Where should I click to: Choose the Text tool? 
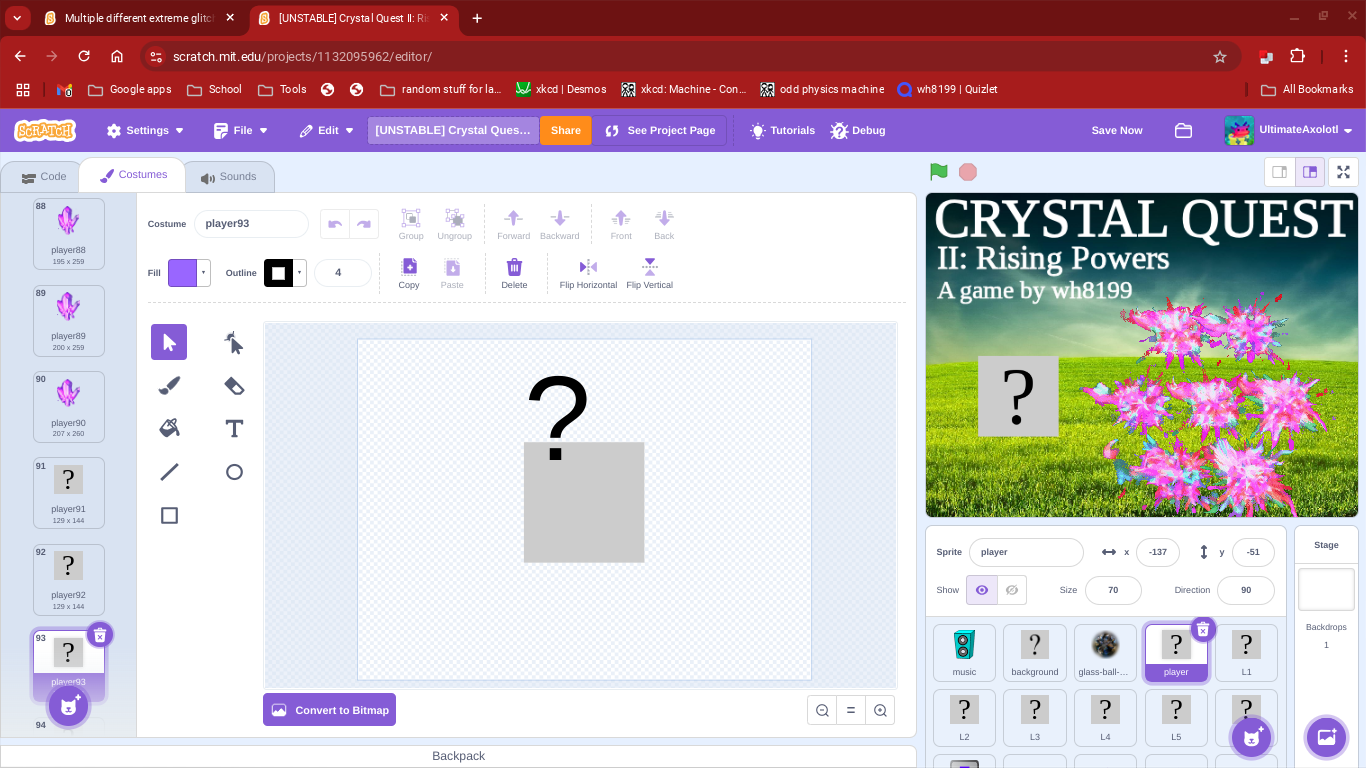point(234,428)
